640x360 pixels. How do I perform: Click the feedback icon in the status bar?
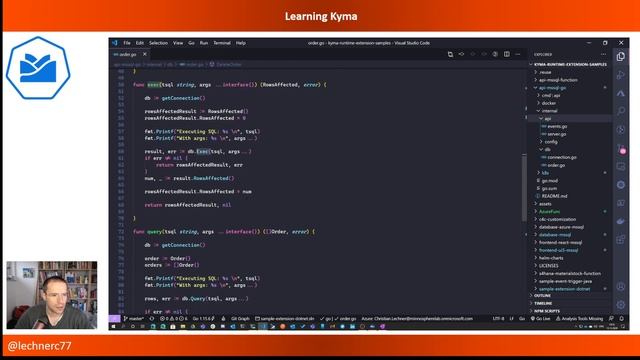[x=611, y=319]
